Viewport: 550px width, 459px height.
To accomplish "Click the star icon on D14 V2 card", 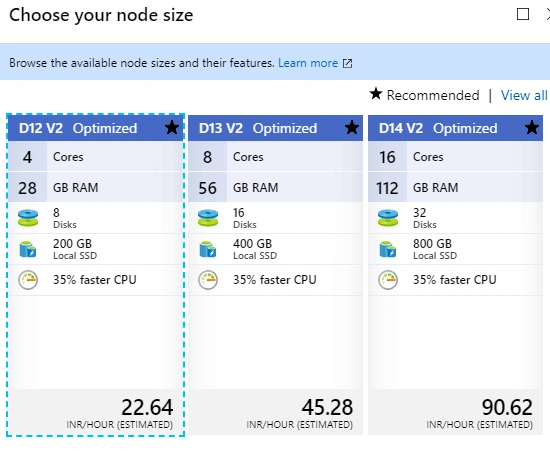I will point(532,128).
